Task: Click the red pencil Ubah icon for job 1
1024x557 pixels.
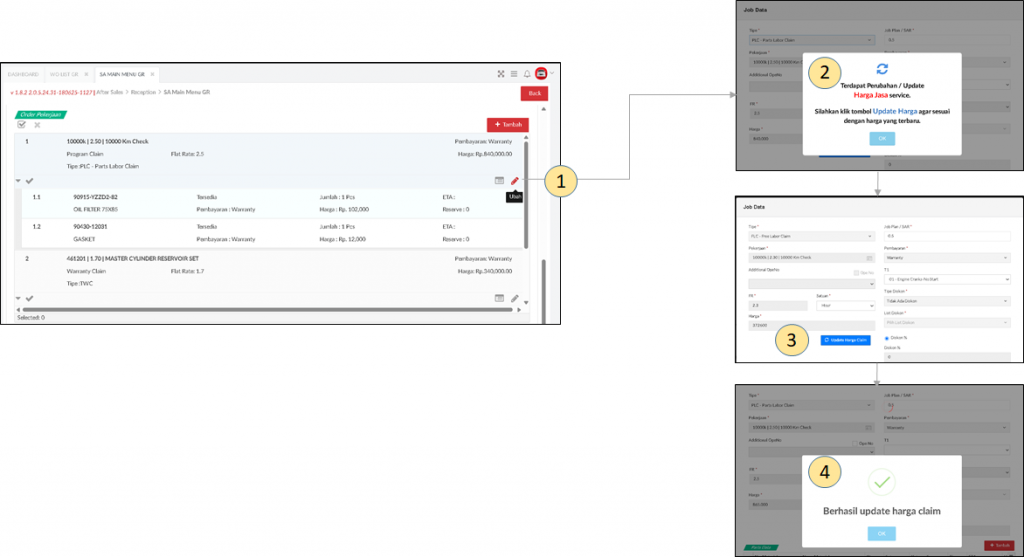Action: pyautogui.click(x=515, y=181)
